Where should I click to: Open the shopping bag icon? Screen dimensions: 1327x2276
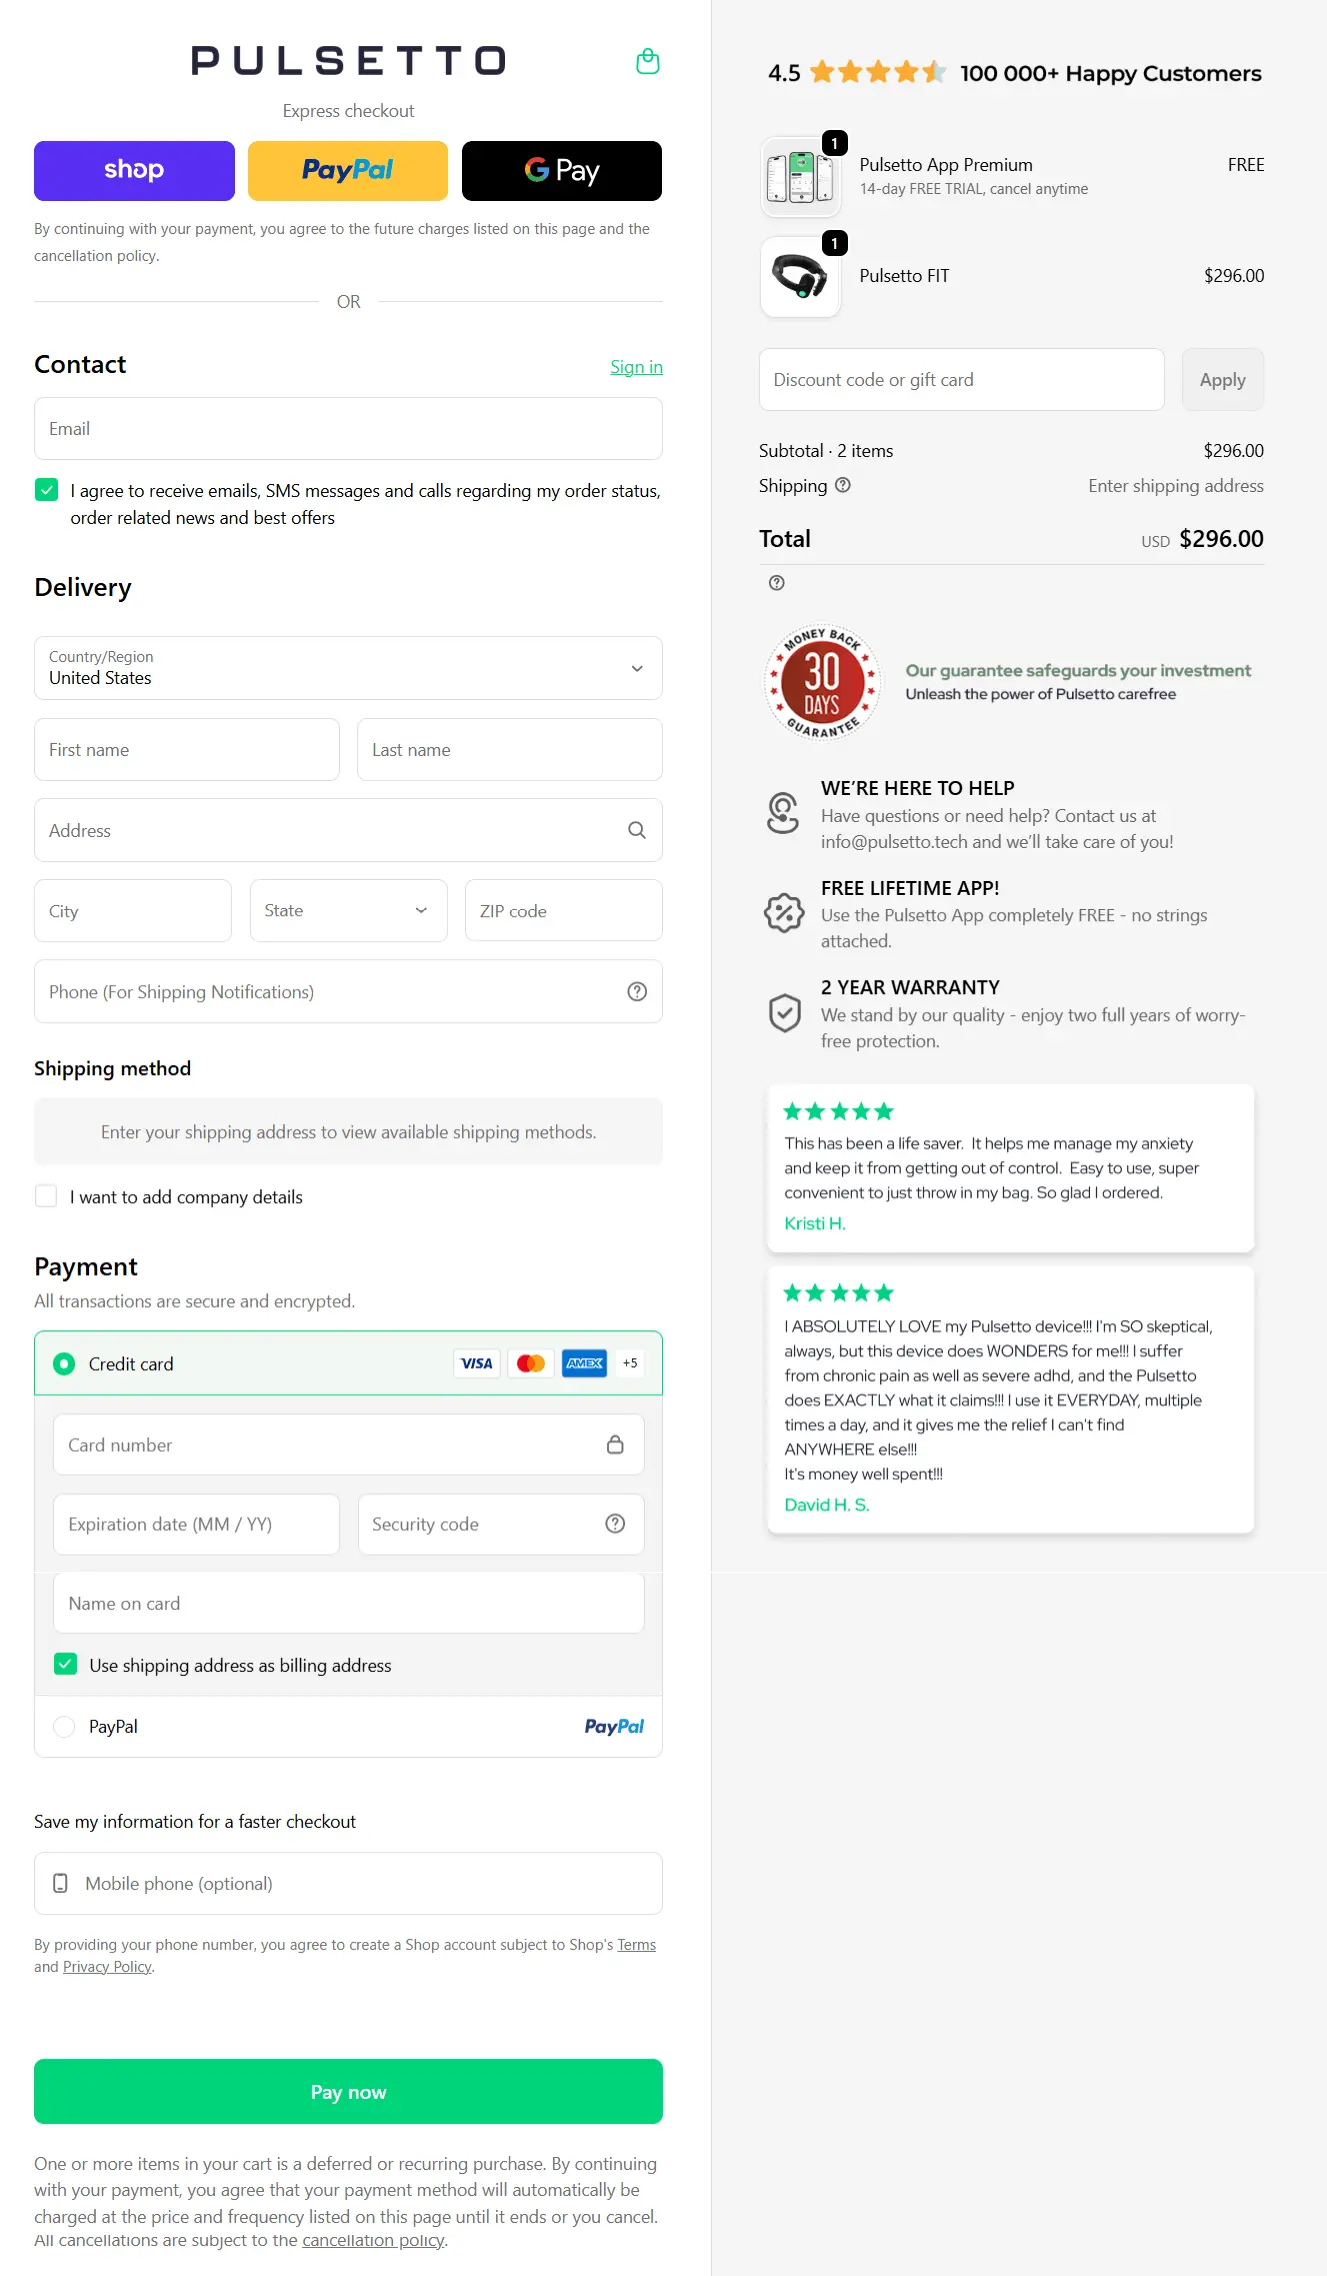coord(647,61)
